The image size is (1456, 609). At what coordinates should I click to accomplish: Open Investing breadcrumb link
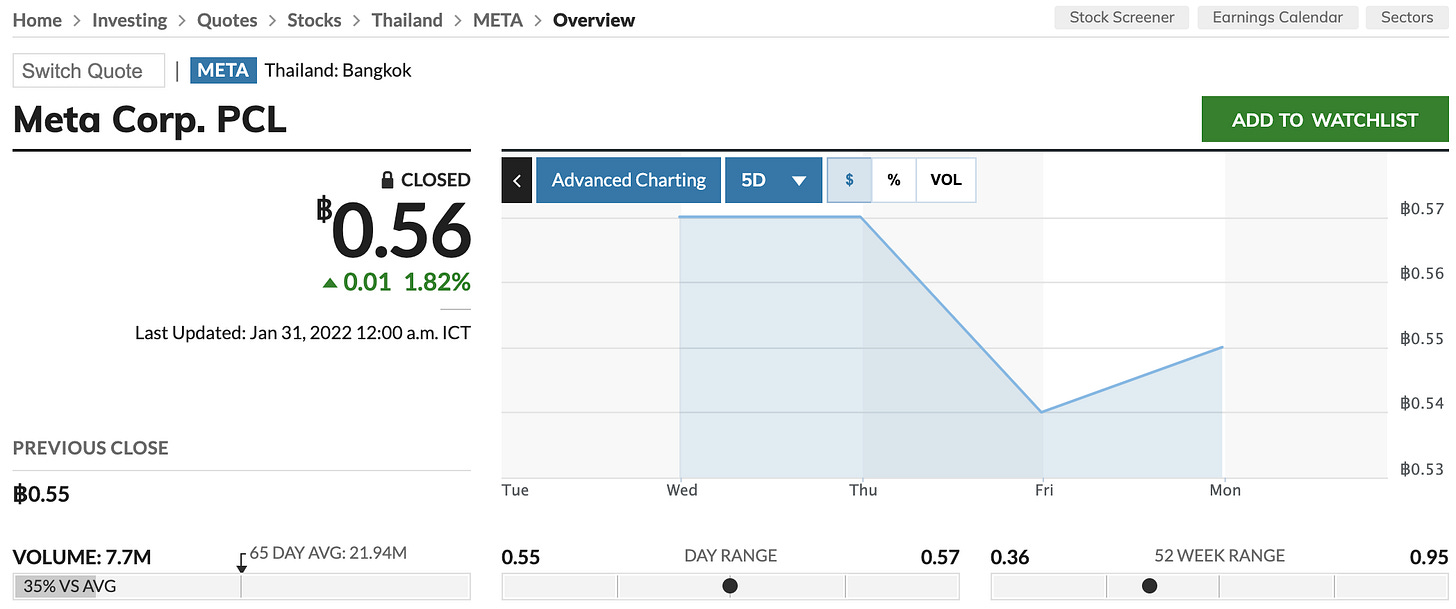(x=130, y=20)
